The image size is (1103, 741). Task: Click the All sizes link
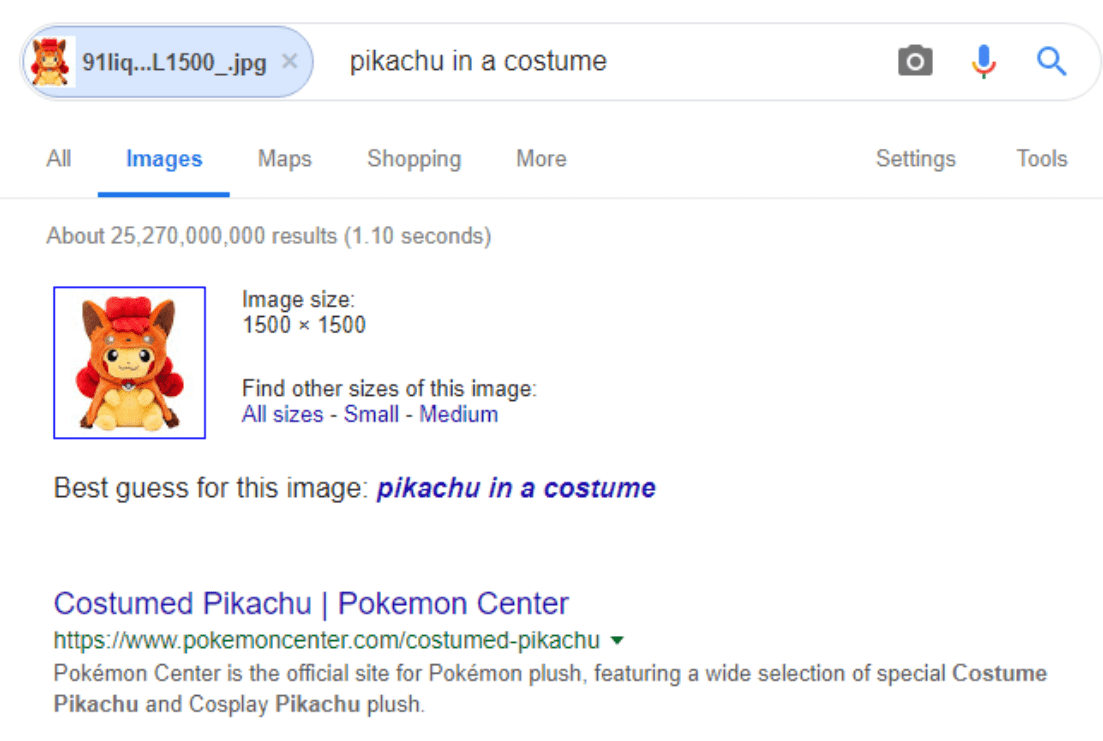coord(282,414)
